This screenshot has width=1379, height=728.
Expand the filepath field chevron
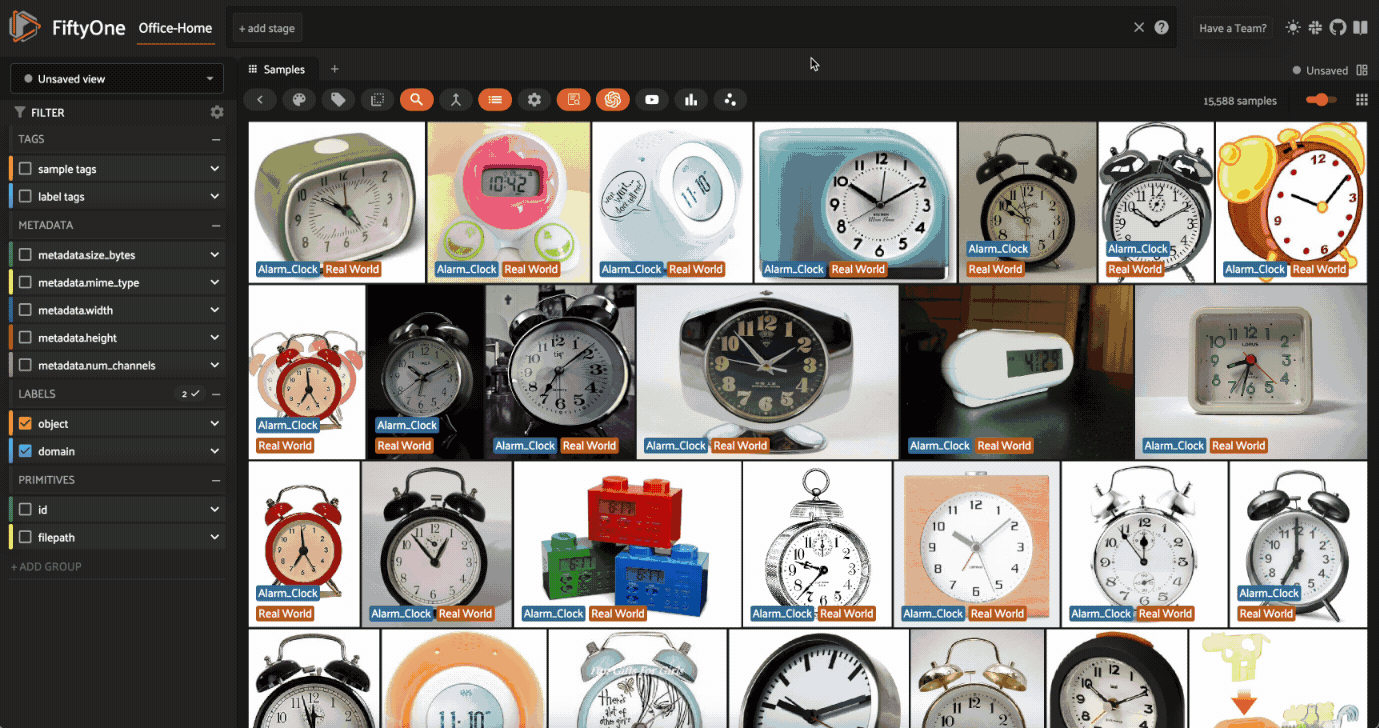214,538
